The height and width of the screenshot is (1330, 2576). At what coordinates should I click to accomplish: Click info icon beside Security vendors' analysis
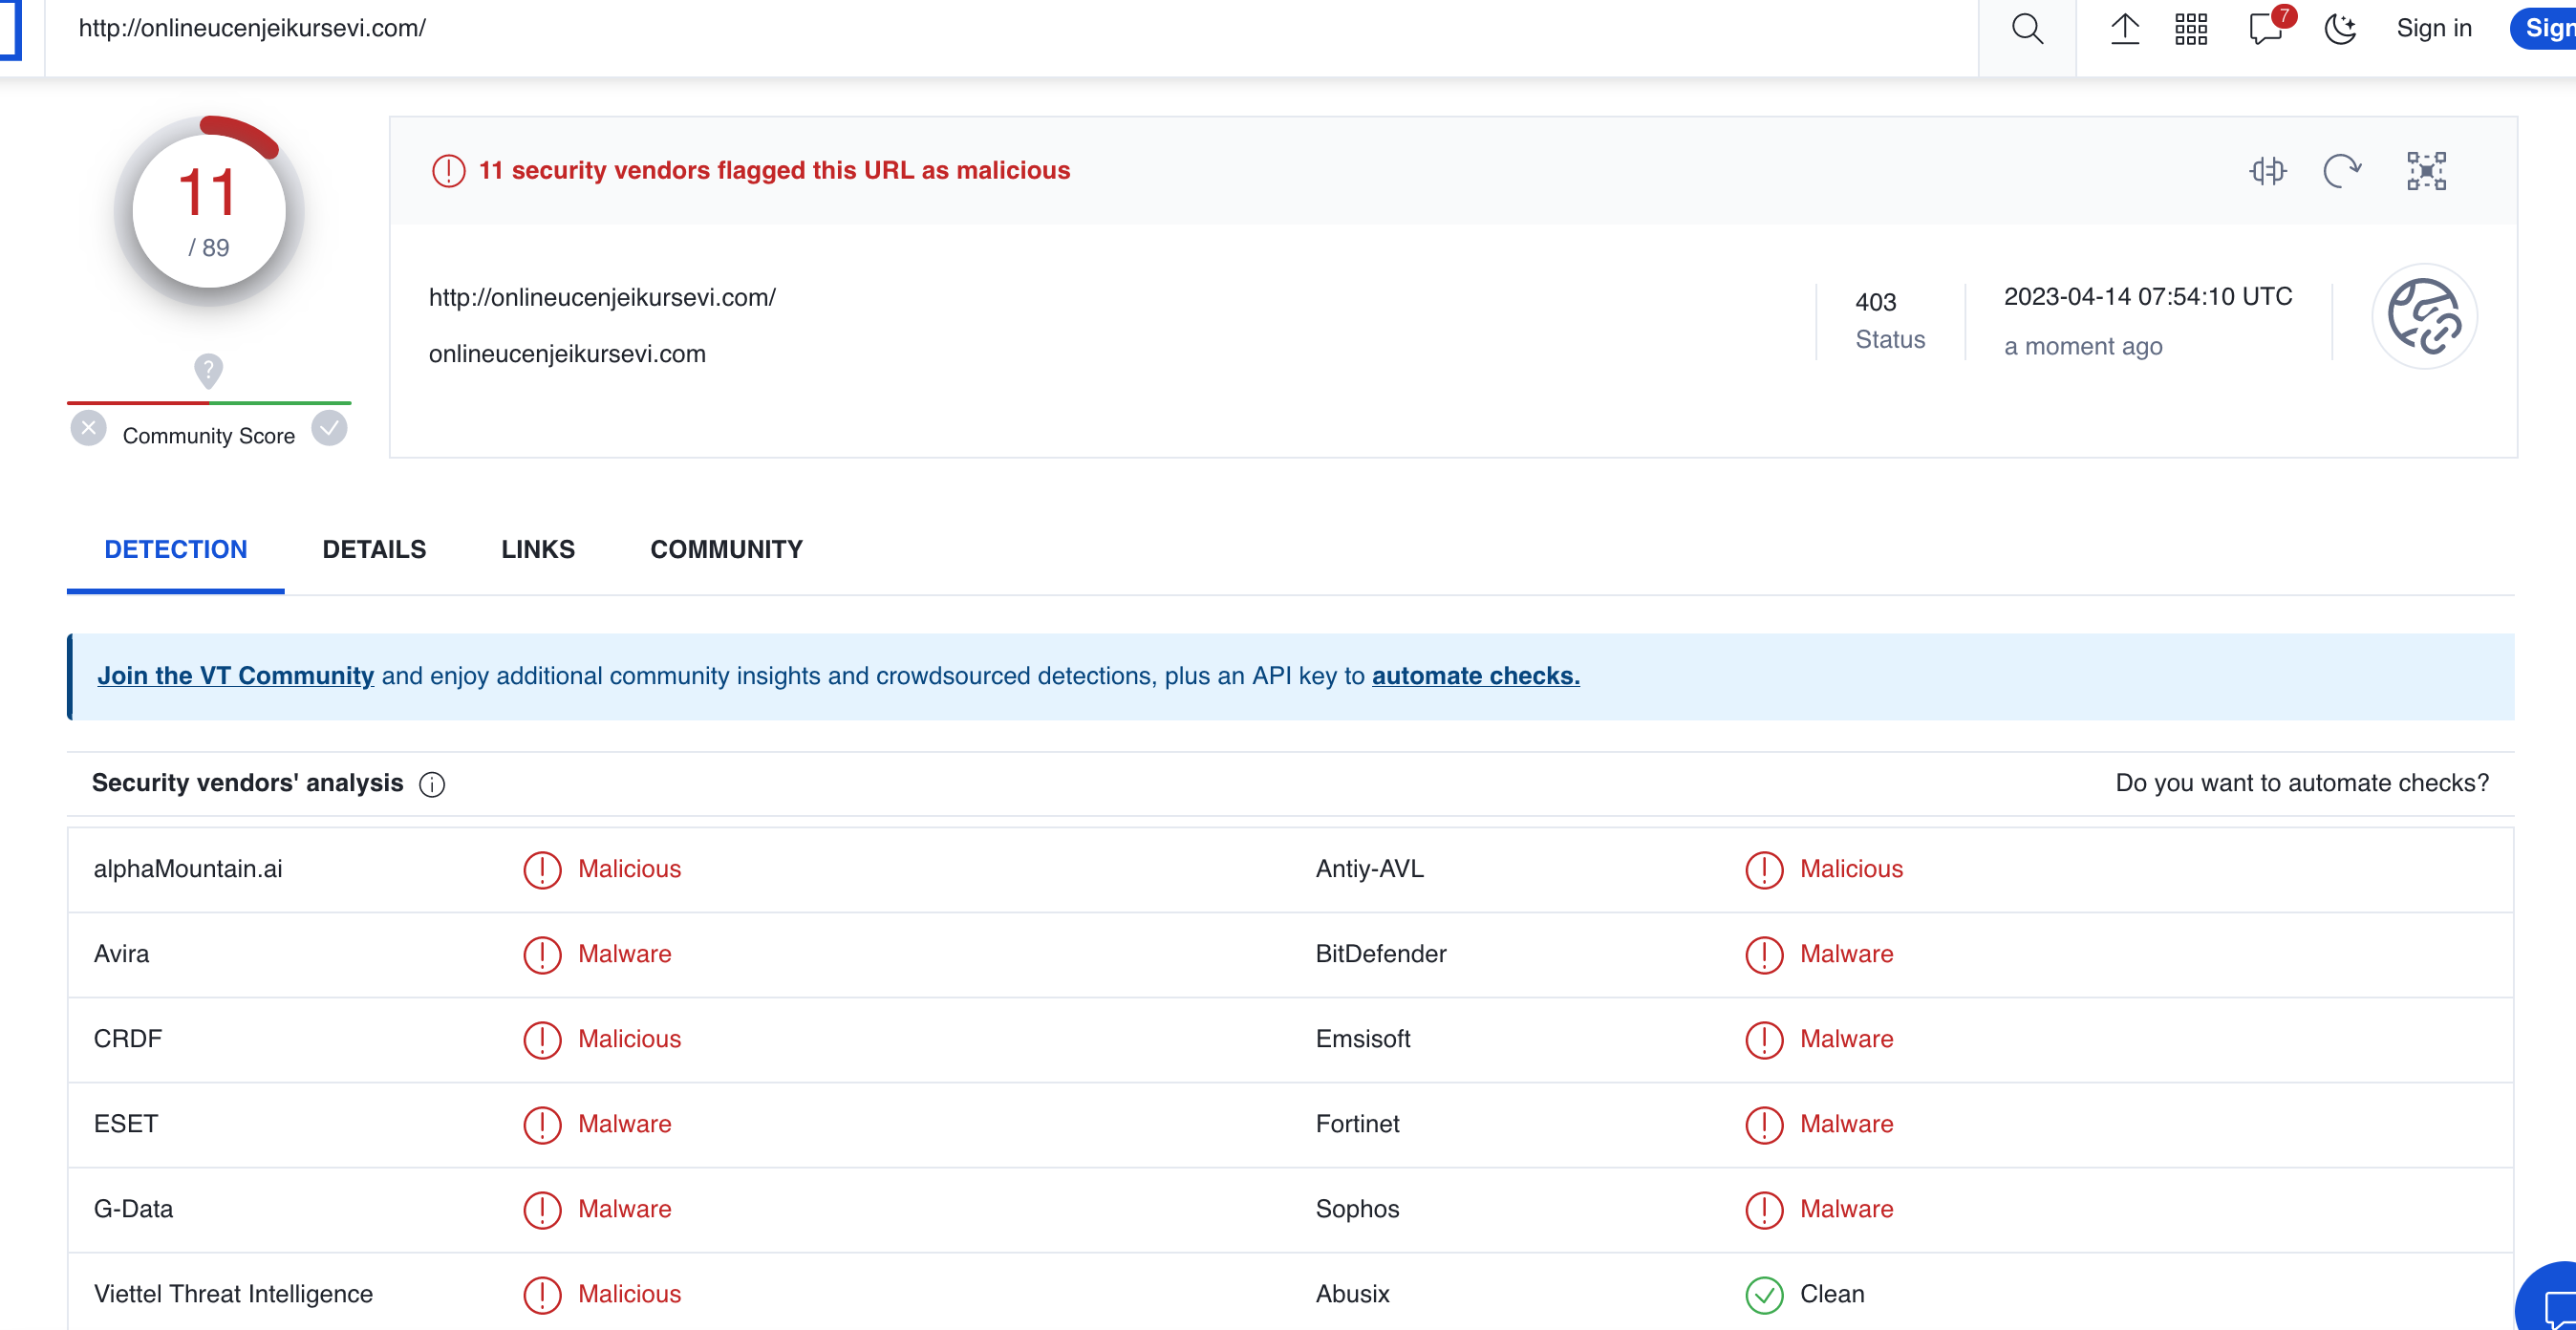[432, 785]
